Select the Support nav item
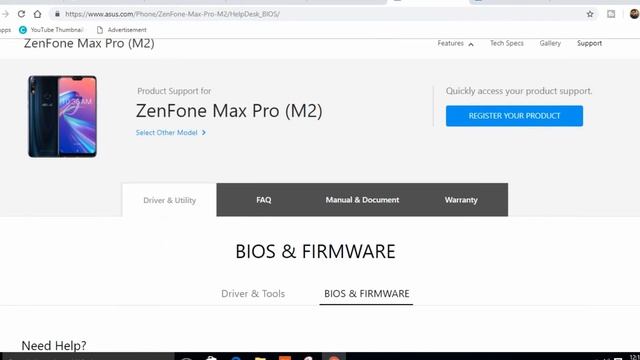The width and height of the screenshot is (640, 360). [x=589, y=43]
